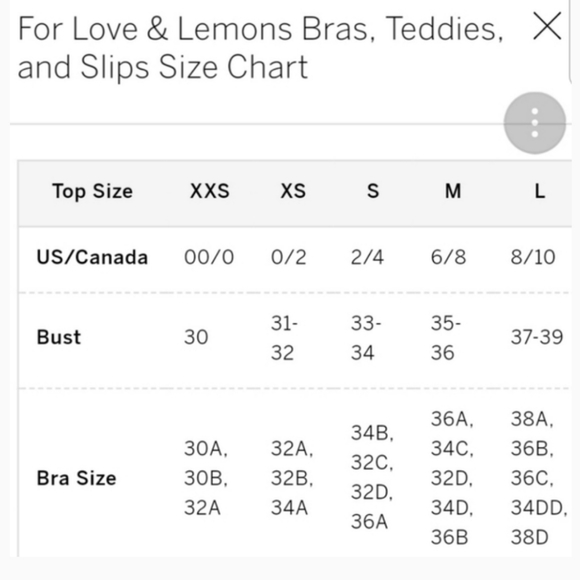Click the 6/8 US size cell

tap(448, 257)
